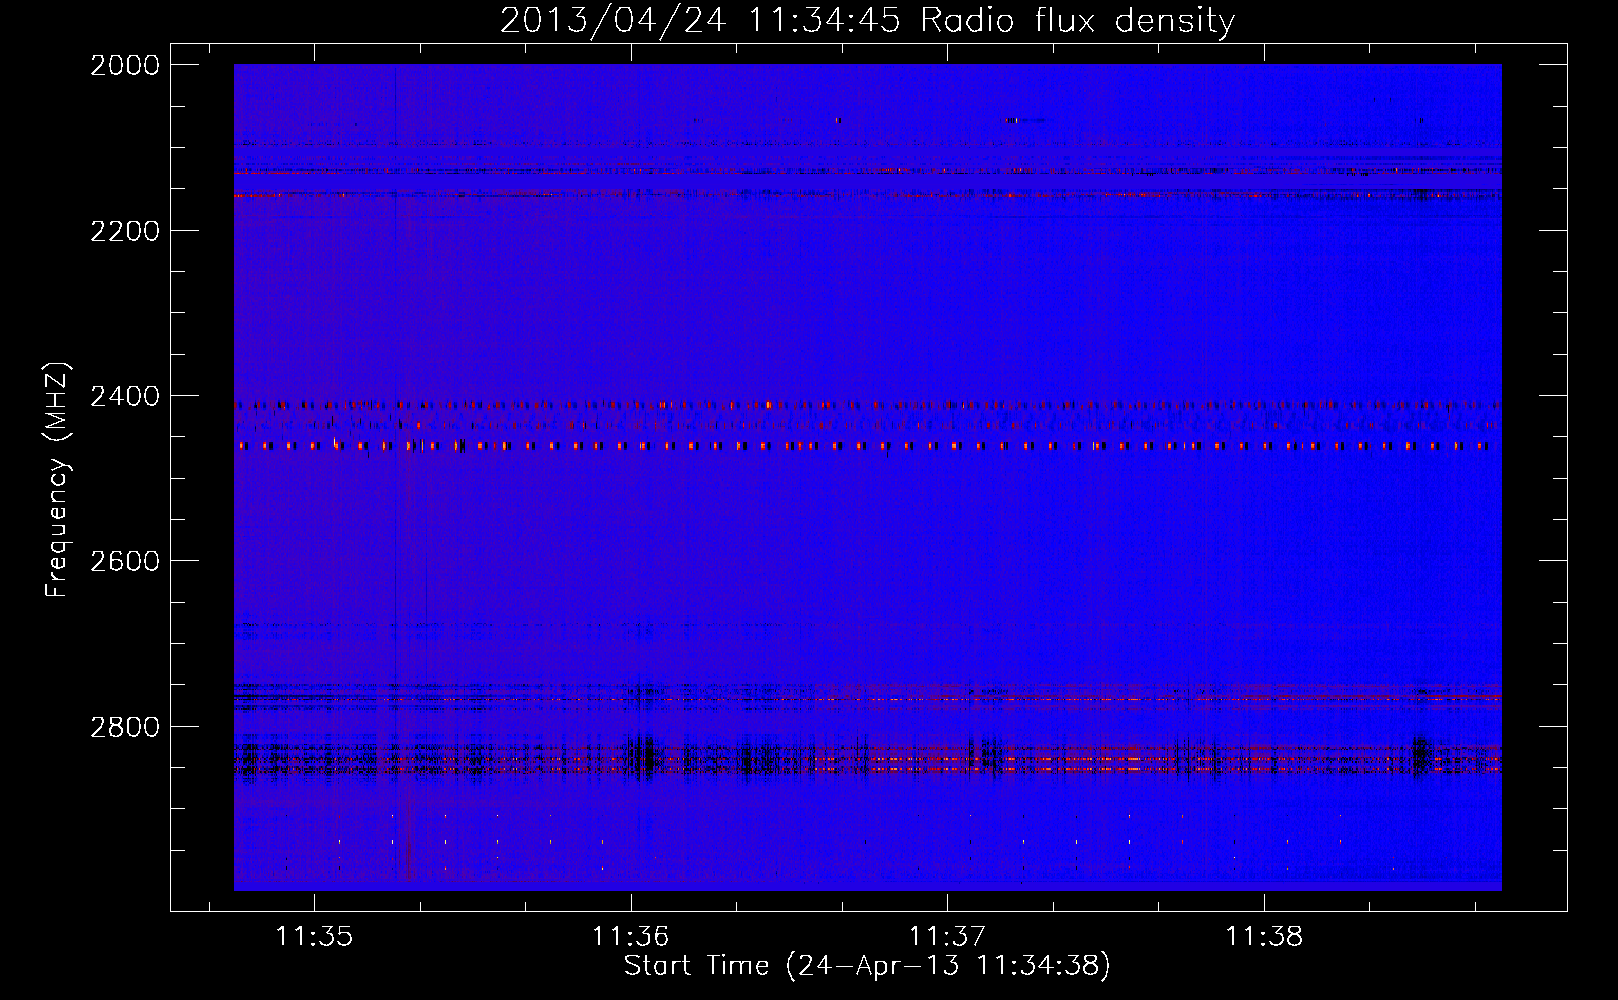Select the 2000 frequency tick label
Viewport: 1618px width, 1000px height.
(x=125, y=65)
